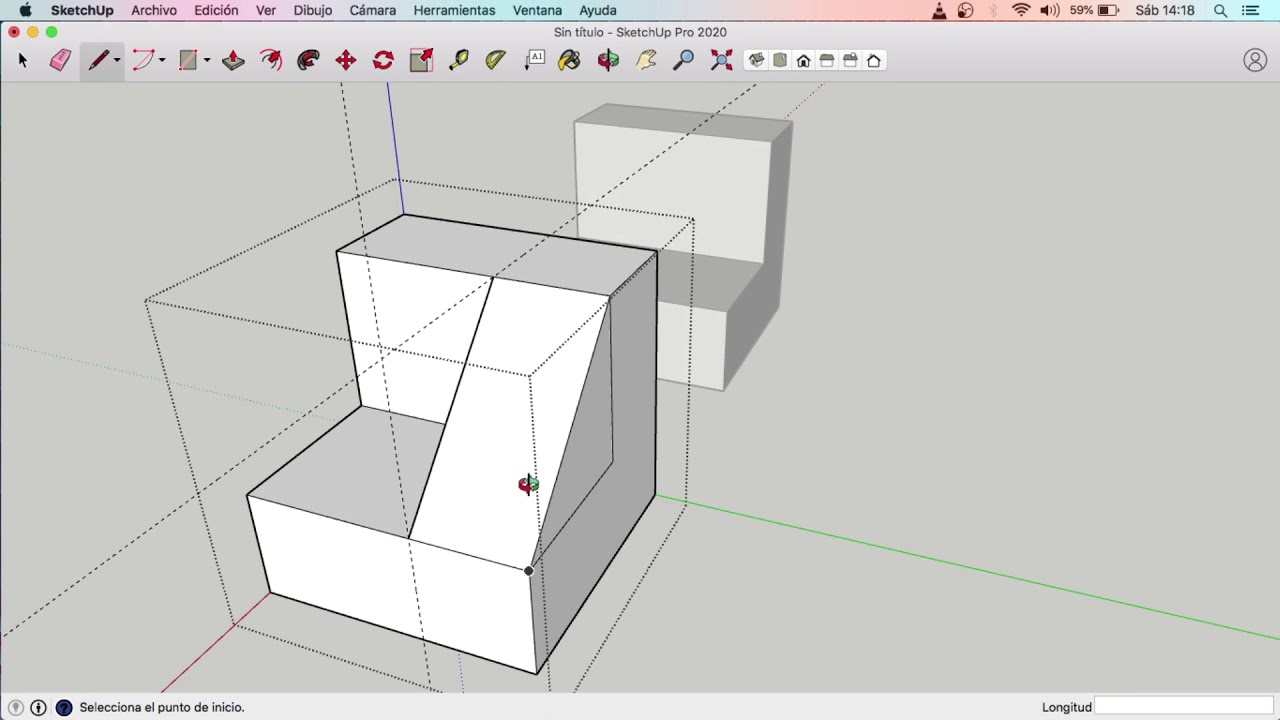
Task: Open the Herramientas menu
Action: (454, 10)
